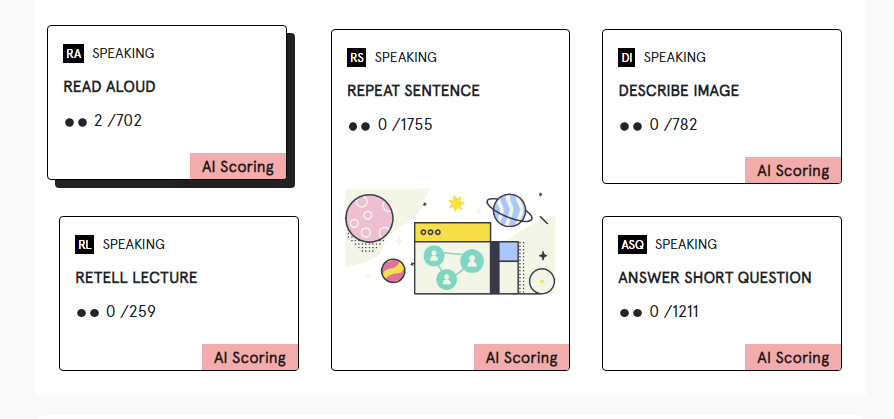894x419 pixels.
Task: Click the ASQ badge icon
Action: click(x=632, y=244)
